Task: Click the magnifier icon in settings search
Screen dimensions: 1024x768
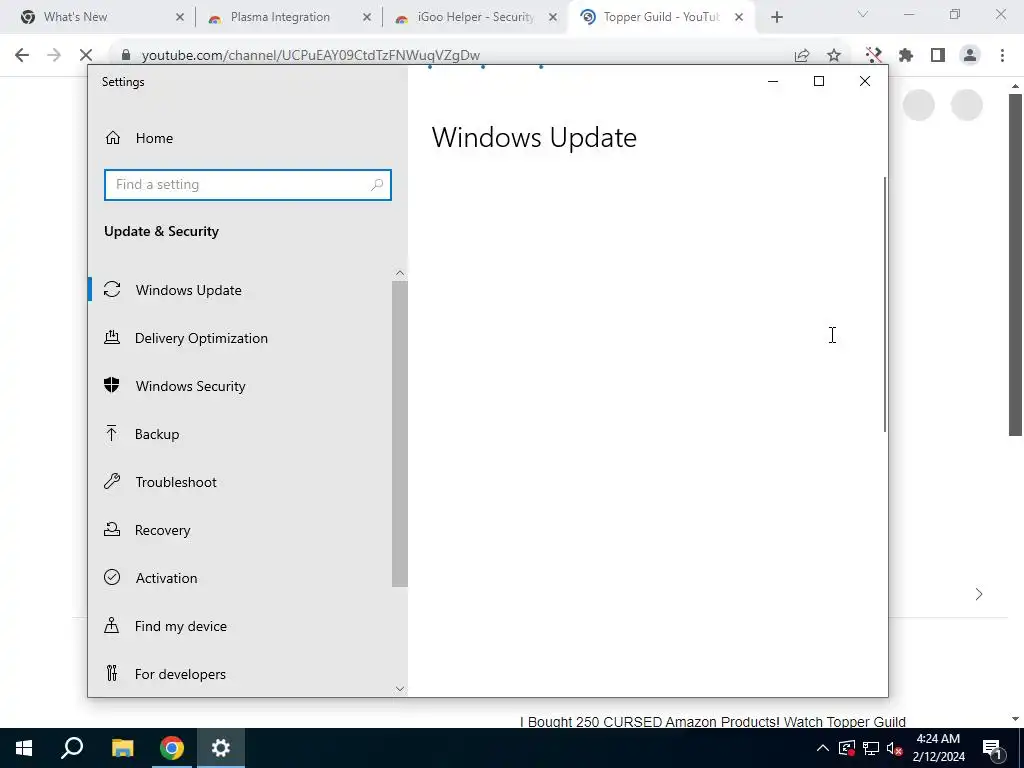Action: click(x=377, y=185)
